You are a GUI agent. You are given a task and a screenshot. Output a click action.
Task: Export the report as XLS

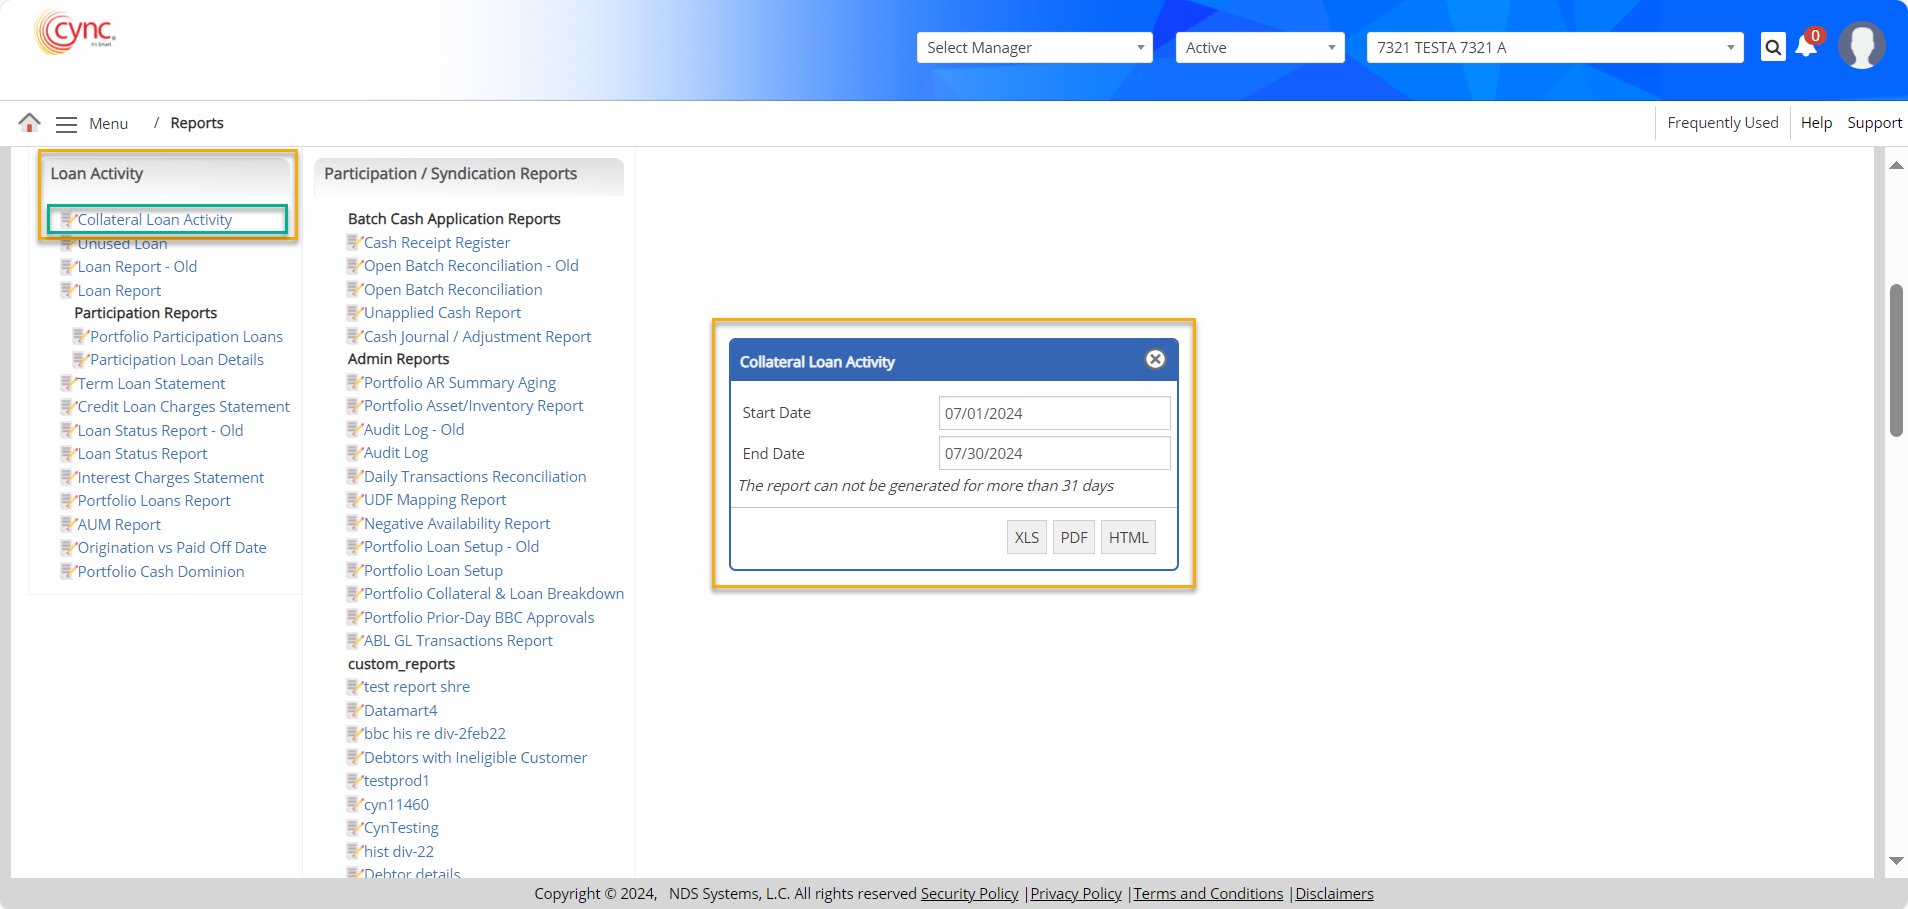[x=1026, y=537]
